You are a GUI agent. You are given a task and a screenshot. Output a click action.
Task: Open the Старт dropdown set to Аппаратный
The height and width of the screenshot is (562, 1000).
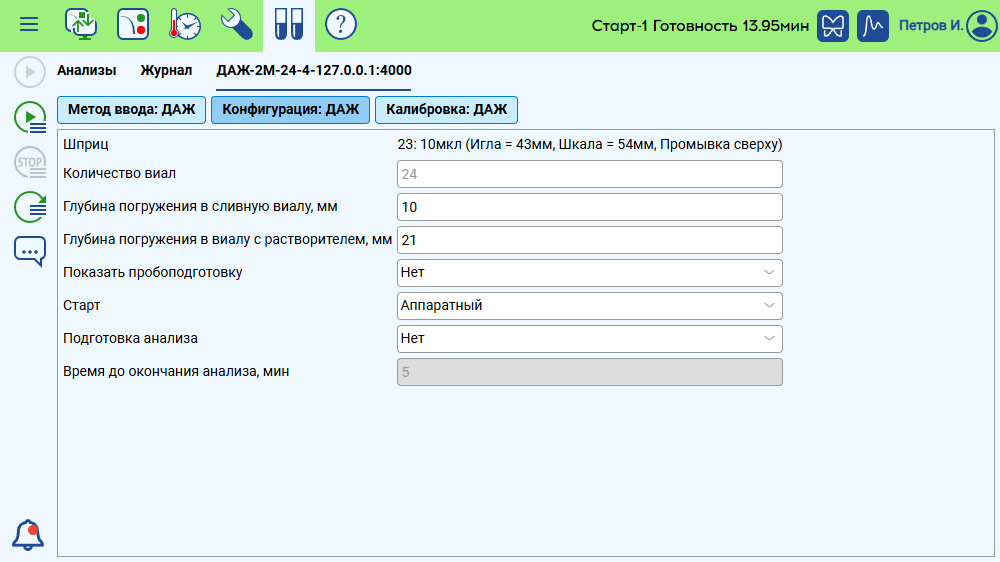pos(589,305)
